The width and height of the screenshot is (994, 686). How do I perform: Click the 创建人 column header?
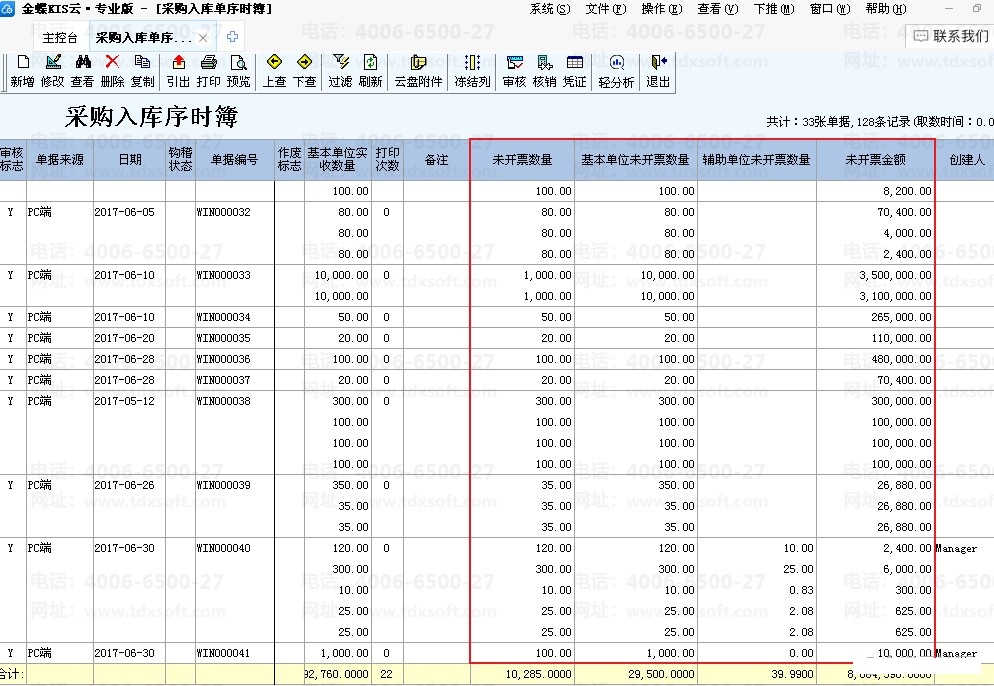pyautogui.click(x=966, y=160)
